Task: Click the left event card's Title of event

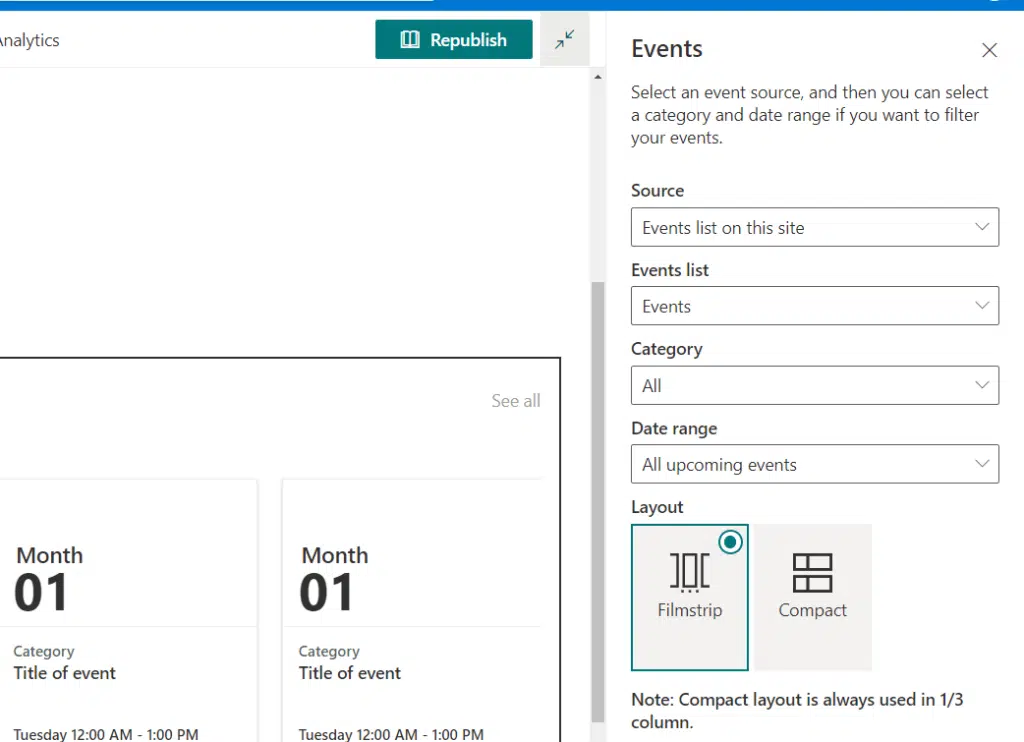Action: (65, 673)
